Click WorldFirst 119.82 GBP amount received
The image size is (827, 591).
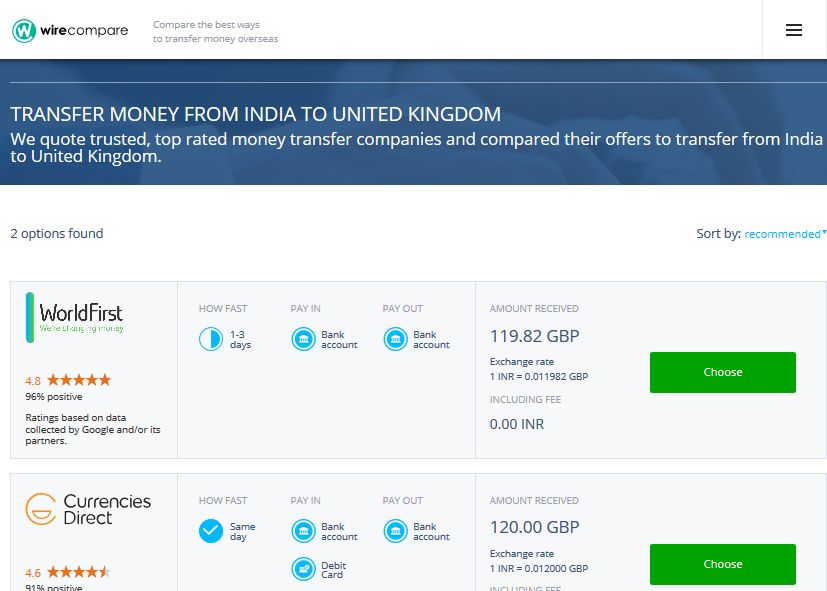pos(534,336)
